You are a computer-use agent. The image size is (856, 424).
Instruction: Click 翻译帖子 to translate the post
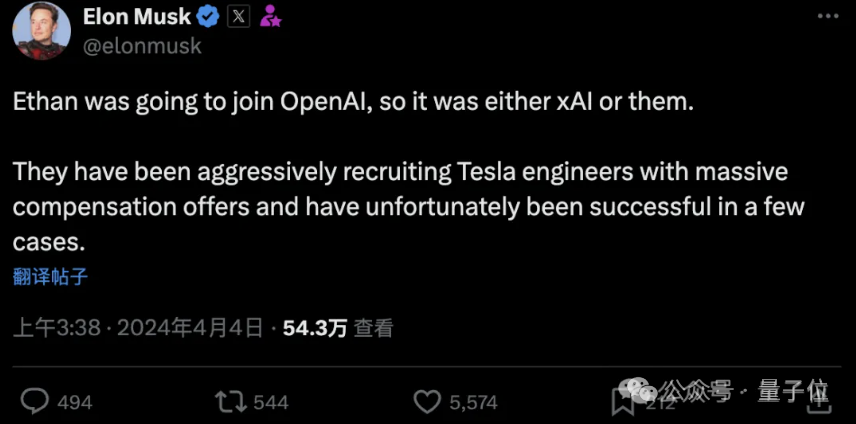(x=50, y=277)
